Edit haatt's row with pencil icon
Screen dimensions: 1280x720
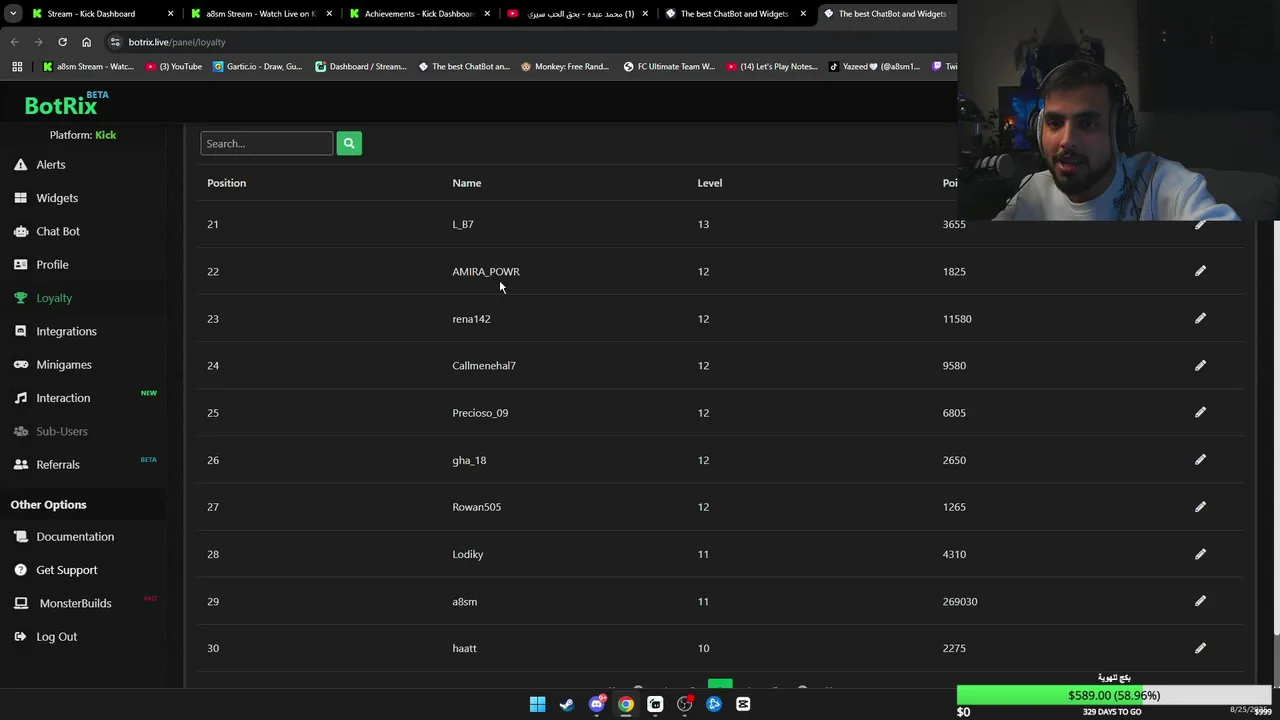1200,648
